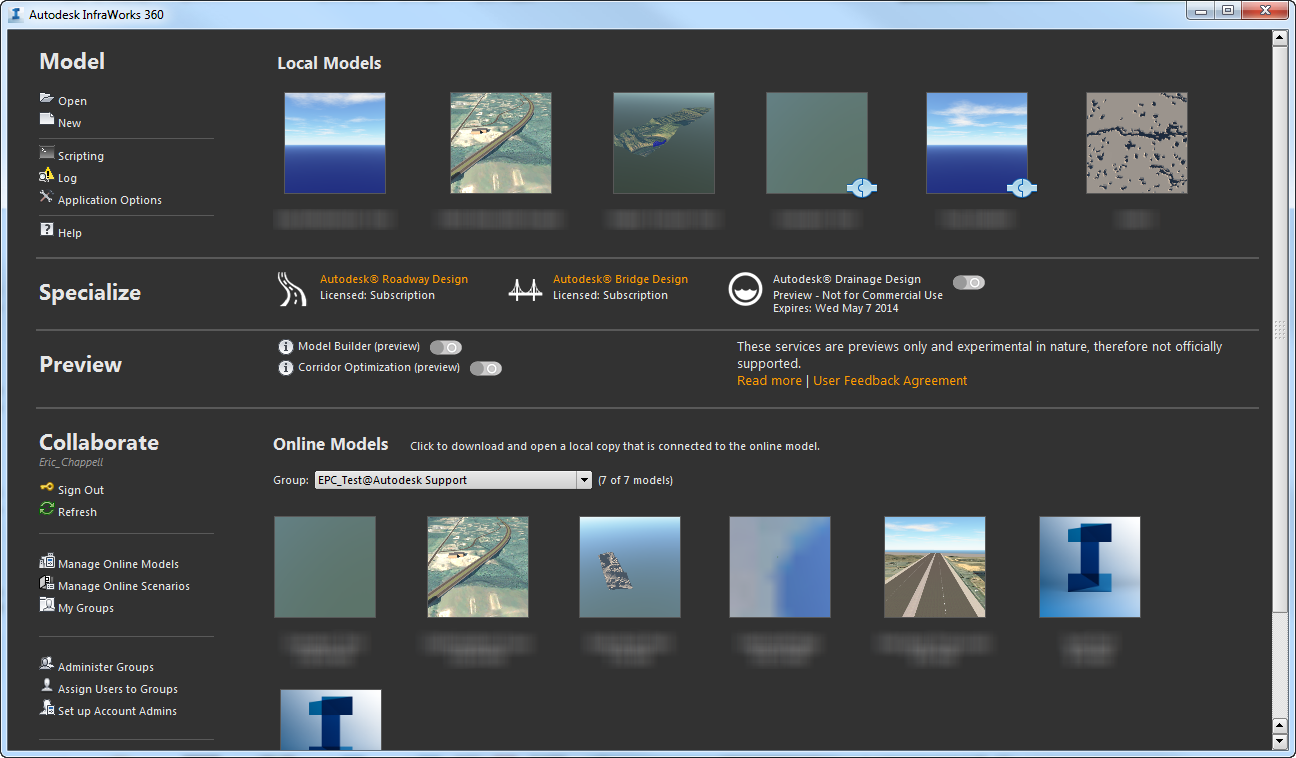Click the info icon beside Corridor Optimization

[x=286, y=368]
